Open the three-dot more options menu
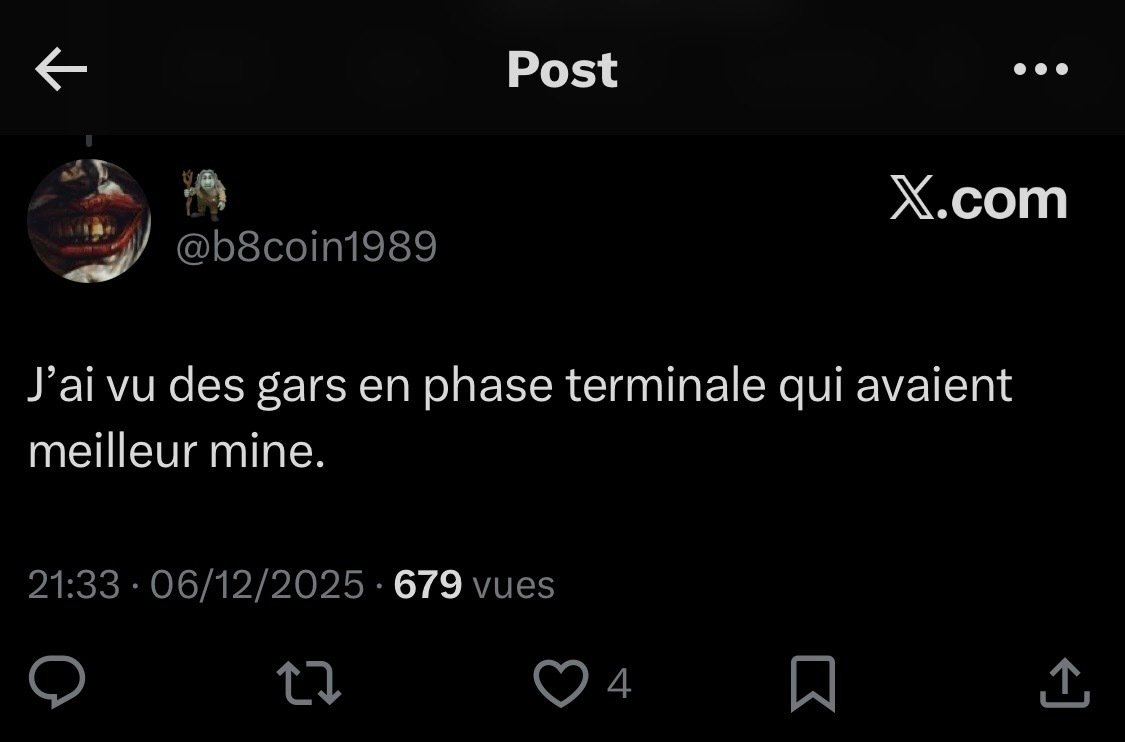 [1040, 69]
